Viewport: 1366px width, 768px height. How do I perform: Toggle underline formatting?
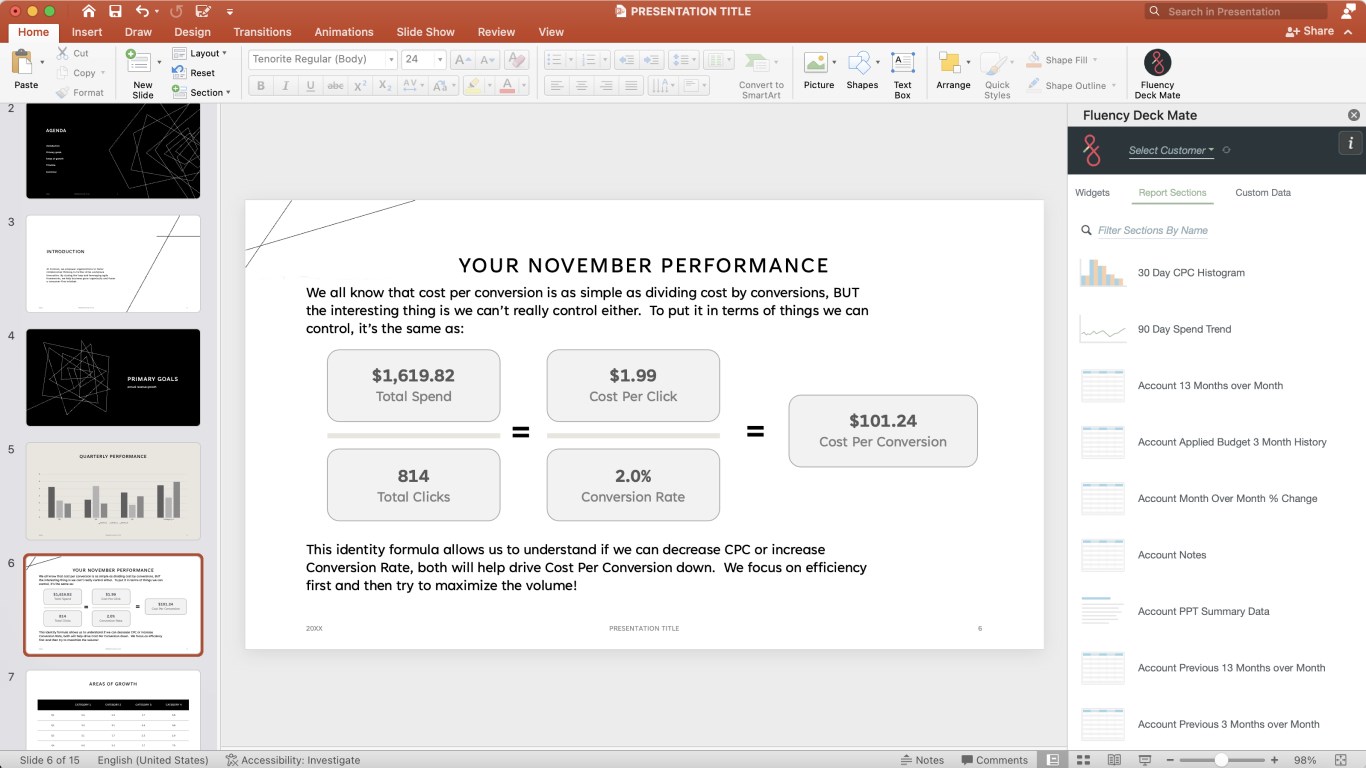click(311, 86)
